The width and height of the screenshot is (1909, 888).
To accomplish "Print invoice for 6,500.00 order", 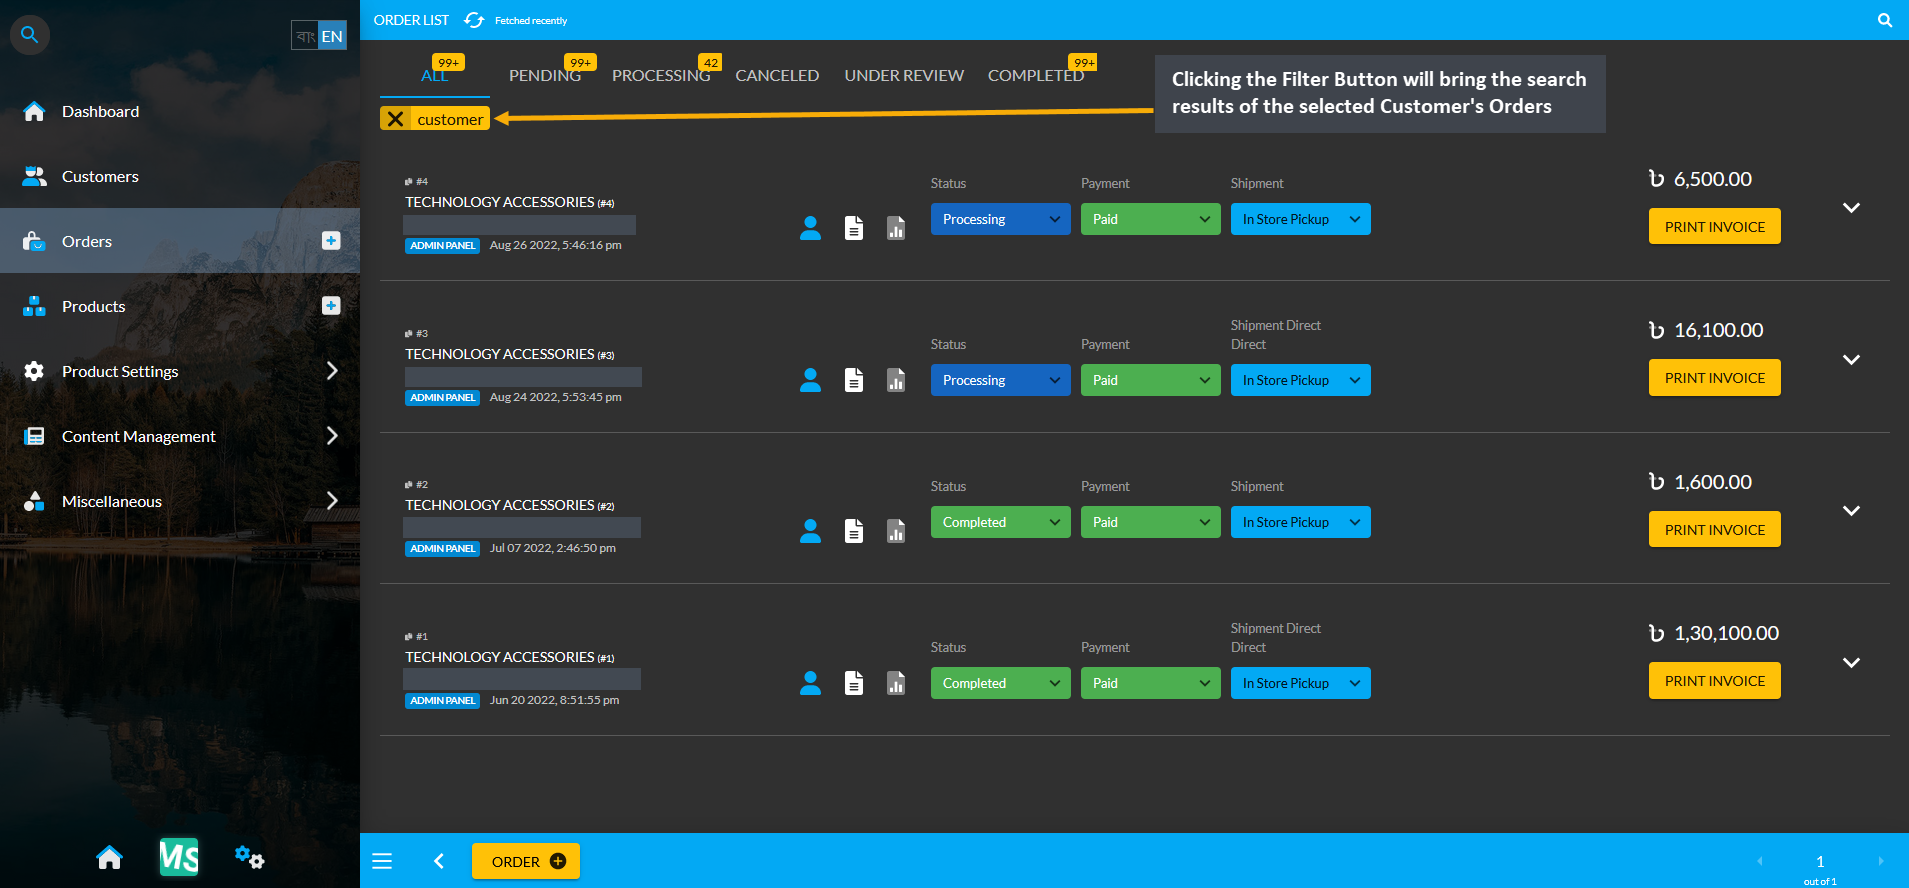I will pos(1715,226).
